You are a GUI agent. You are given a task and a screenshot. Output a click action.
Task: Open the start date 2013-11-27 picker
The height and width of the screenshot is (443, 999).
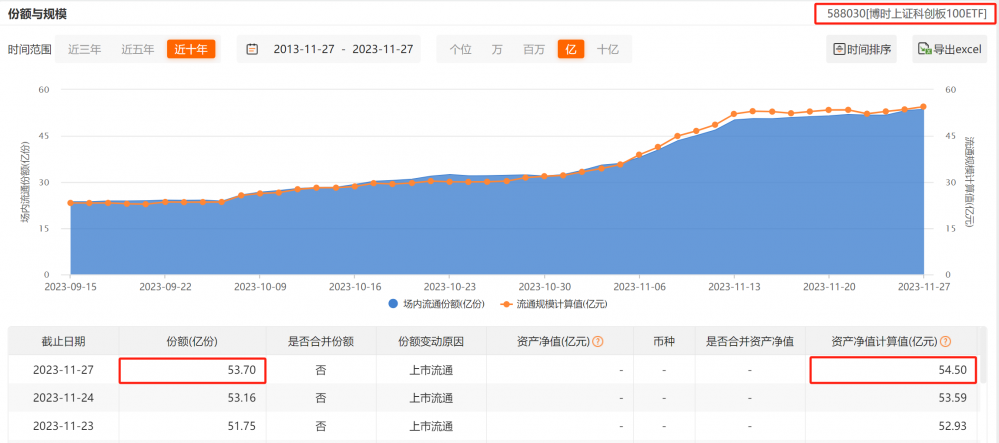pyautogui.click(x=303, y=49)
